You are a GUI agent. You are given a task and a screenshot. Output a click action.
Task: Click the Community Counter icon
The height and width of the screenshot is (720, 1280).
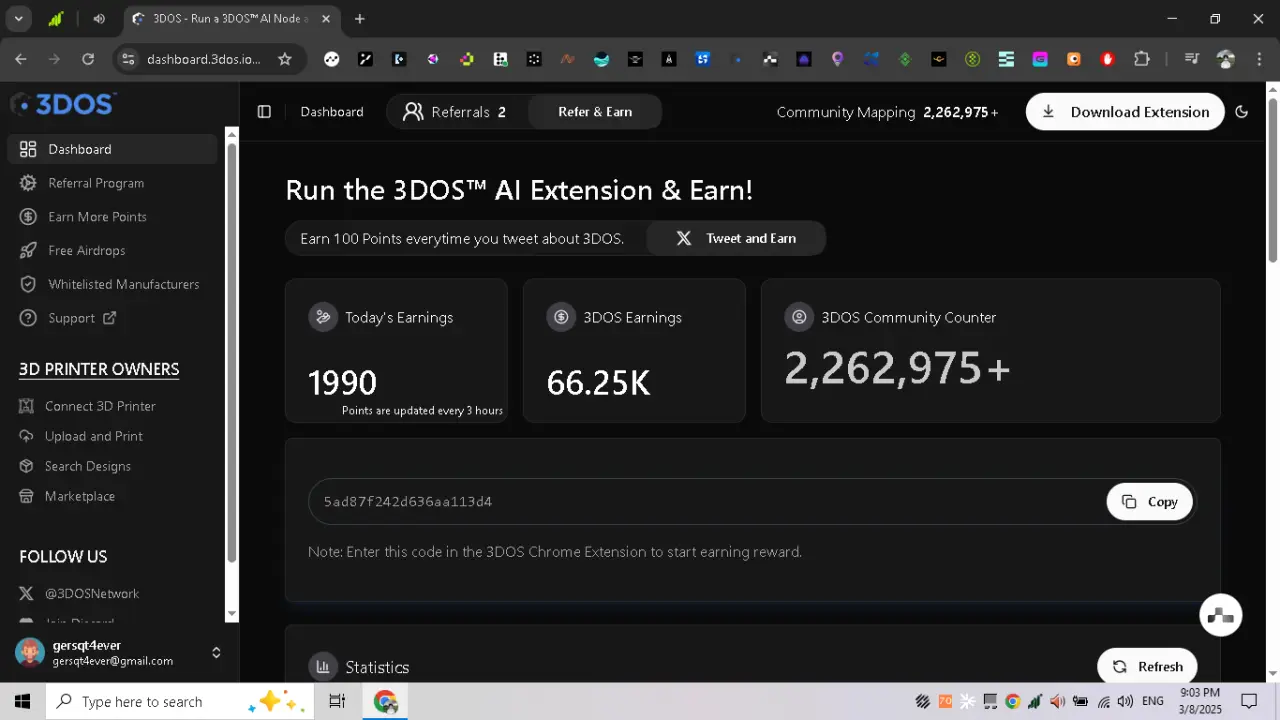pos(799,317)
